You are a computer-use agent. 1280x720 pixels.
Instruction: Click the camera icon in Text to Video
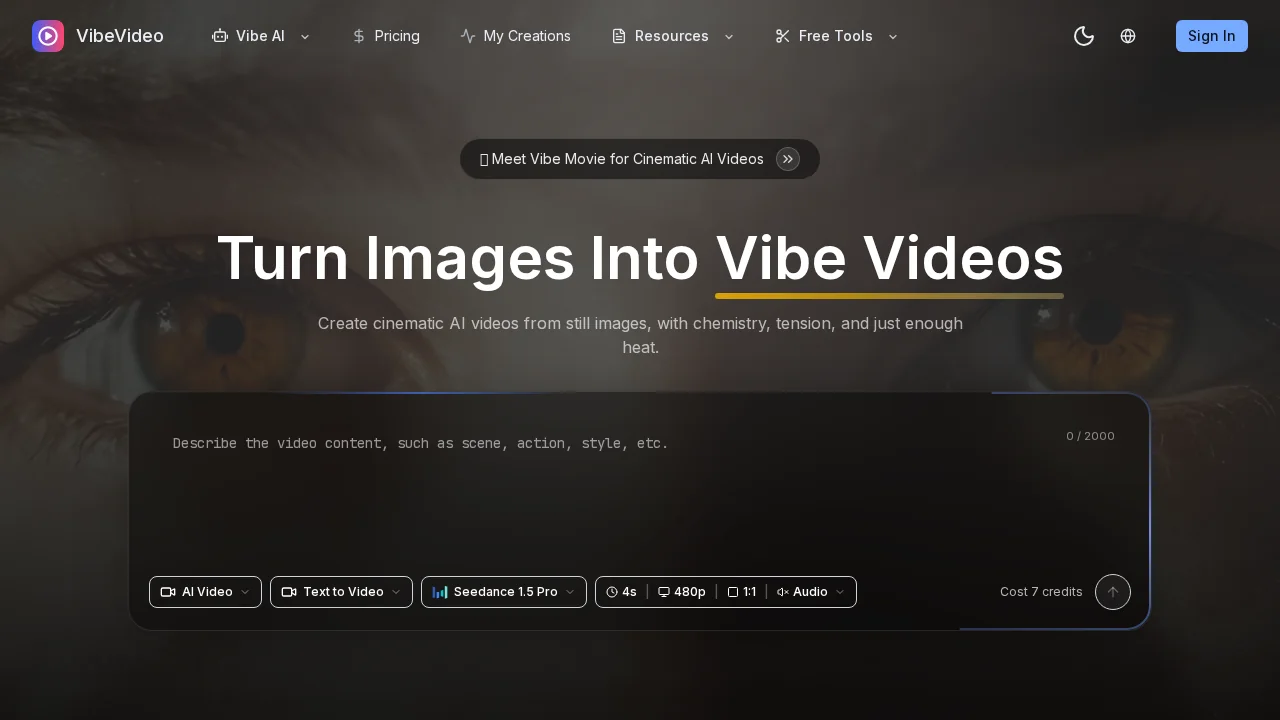coord(289,592)
